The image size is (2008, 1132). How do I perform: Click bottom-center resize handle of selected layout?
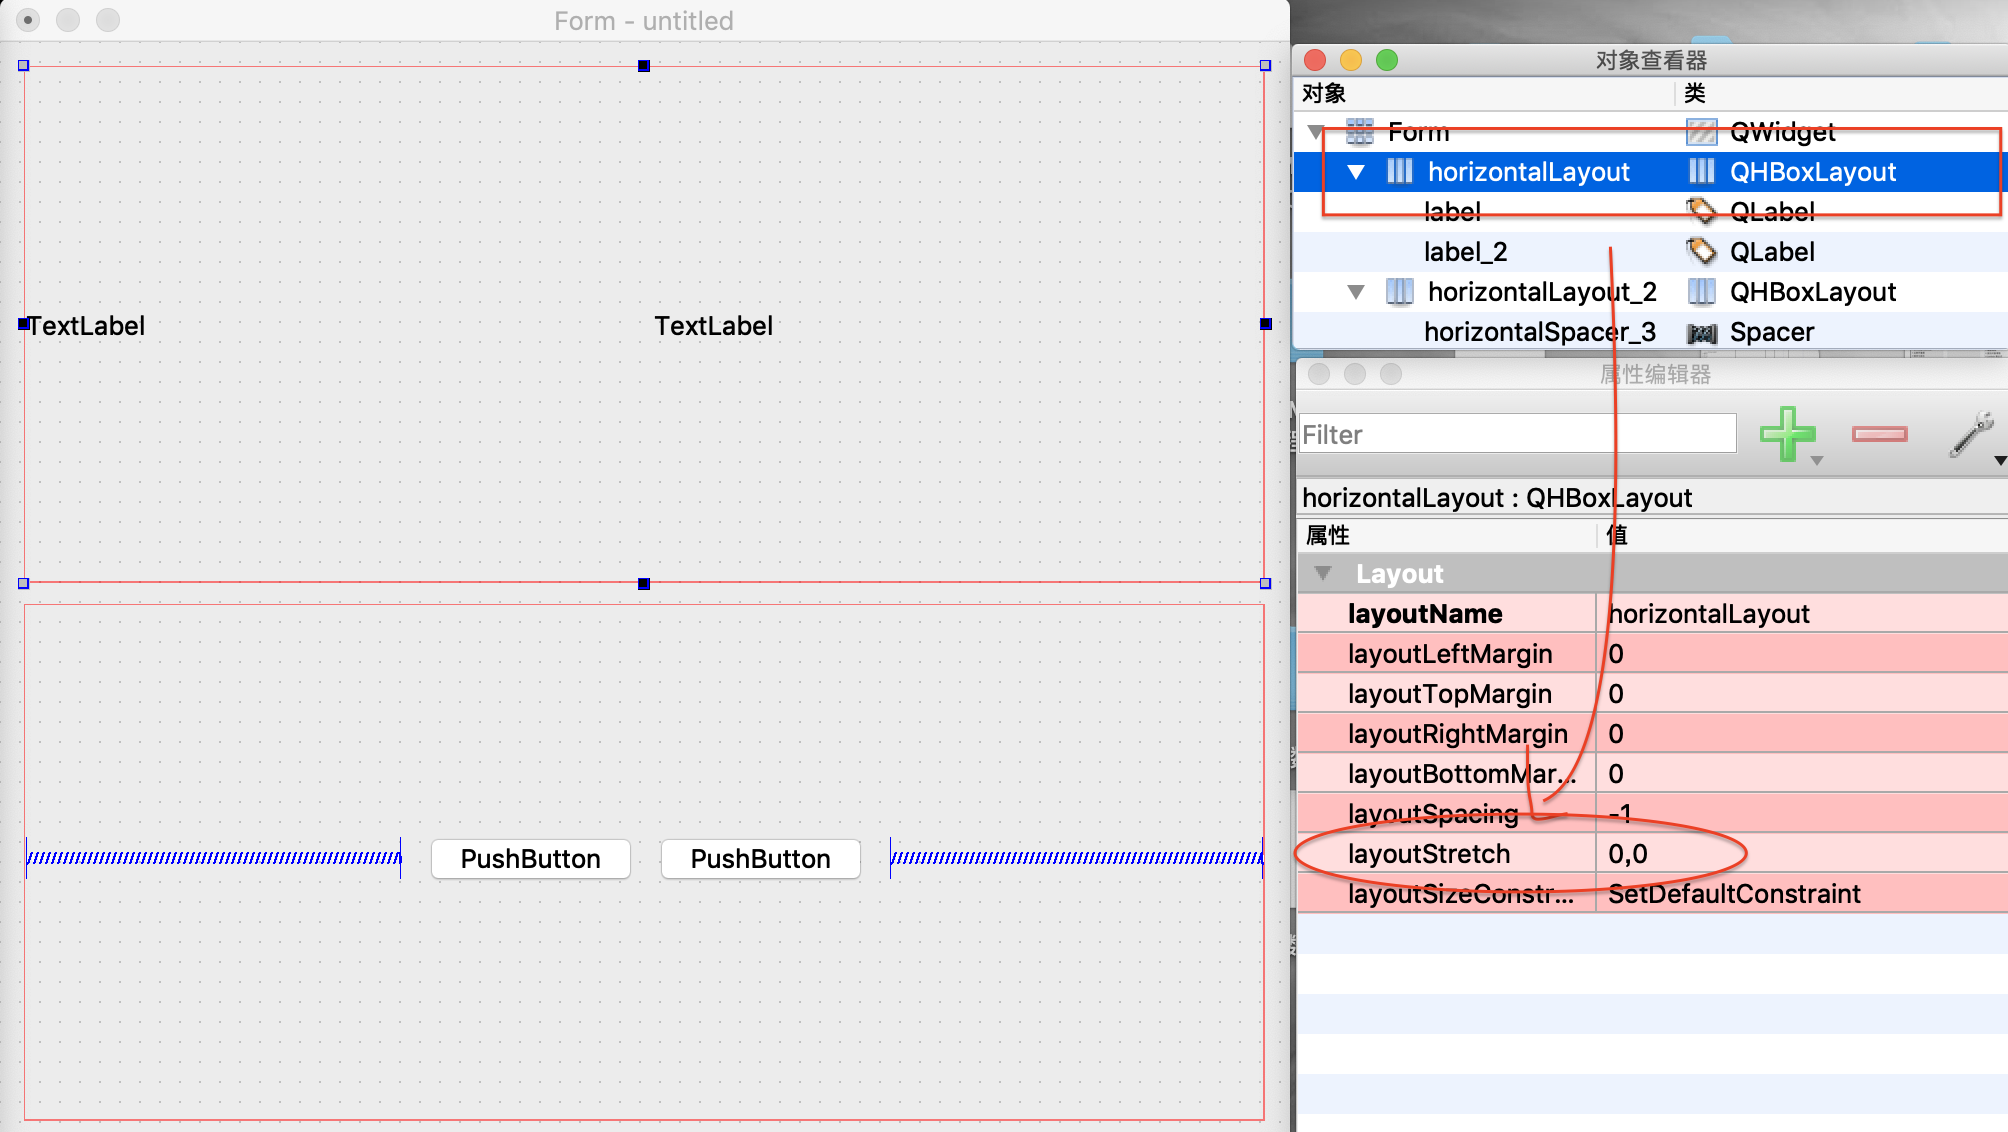pos(644,584)
